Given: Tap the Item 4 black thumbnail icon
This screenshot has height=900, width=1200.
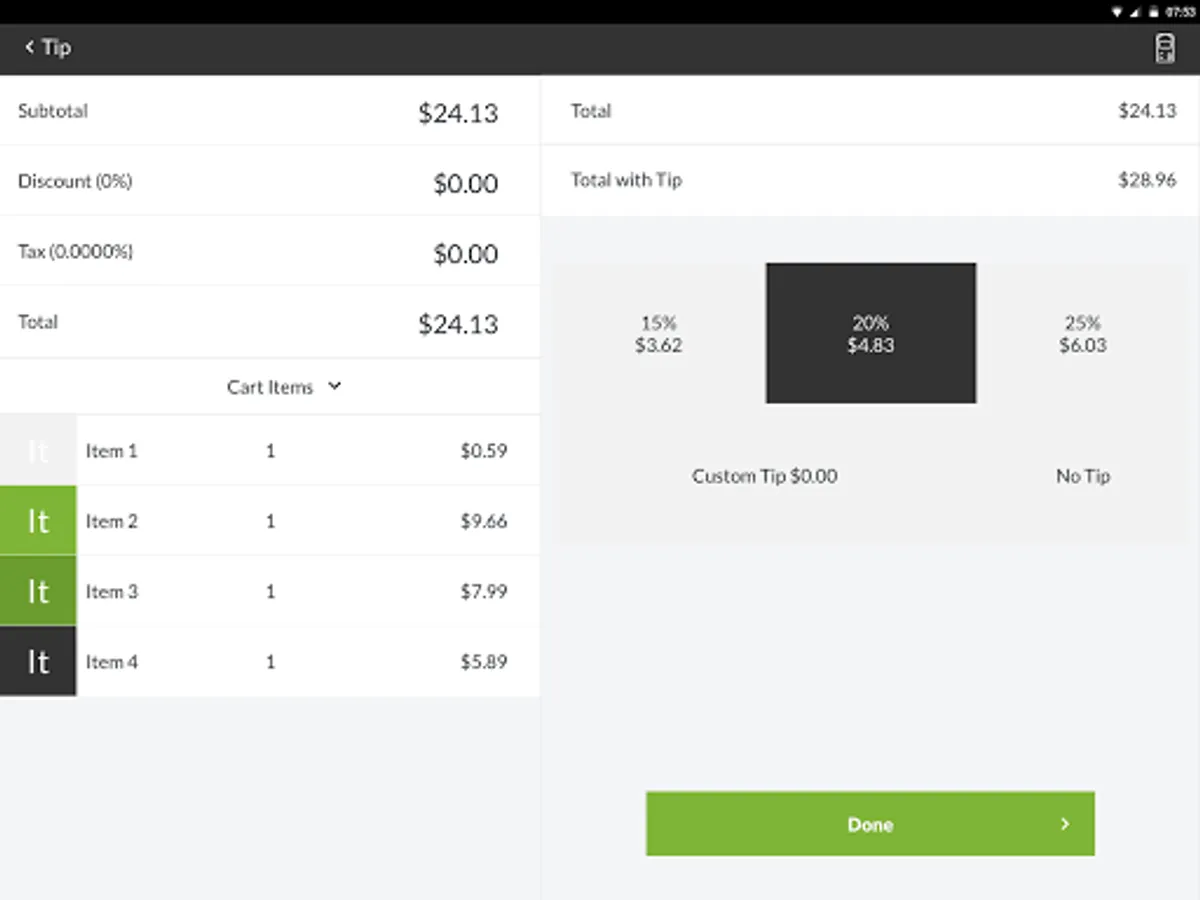Looking at the screenshot, I should click(x=38, y=661).
